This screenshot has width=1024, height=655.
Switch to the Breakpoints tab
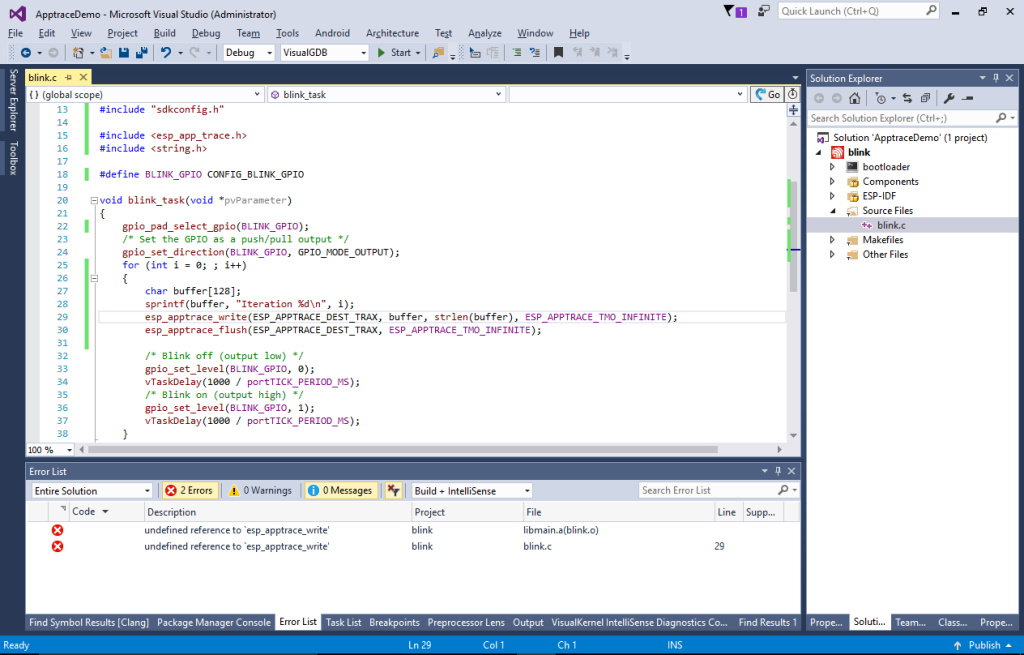click(x=394, y=622)
